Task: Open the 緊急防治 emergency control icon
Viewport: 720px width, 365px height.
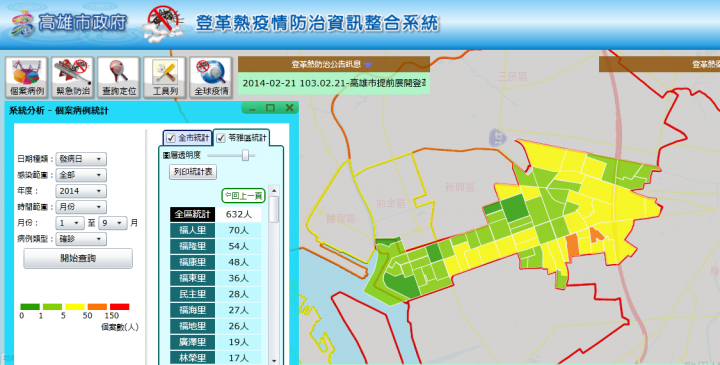Action: (x=73, y=77)
